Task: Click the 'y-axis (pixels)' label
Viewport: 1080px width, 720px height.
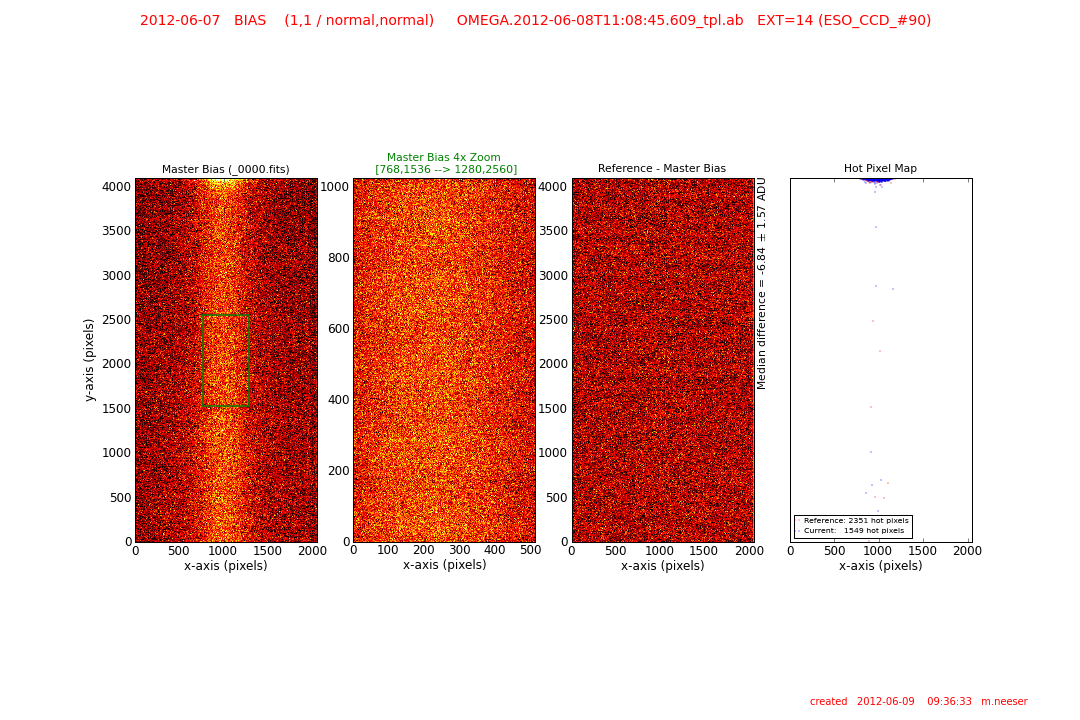Action: pos(90,360)
